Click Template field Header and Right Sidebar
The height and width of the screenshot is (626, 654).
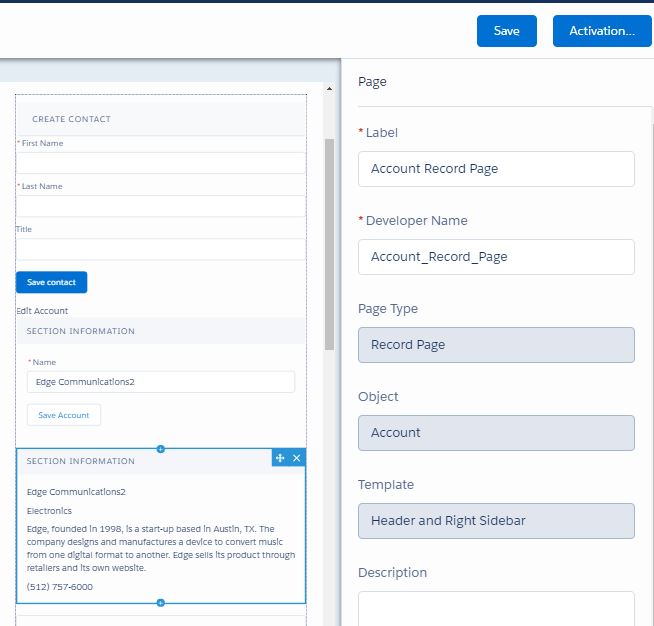click(x=496, y=521)
